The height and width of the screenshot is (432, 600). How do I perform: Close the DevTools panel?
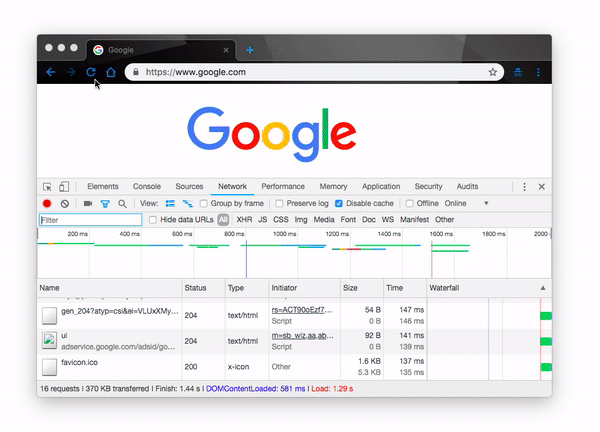(x=541, y=187)
